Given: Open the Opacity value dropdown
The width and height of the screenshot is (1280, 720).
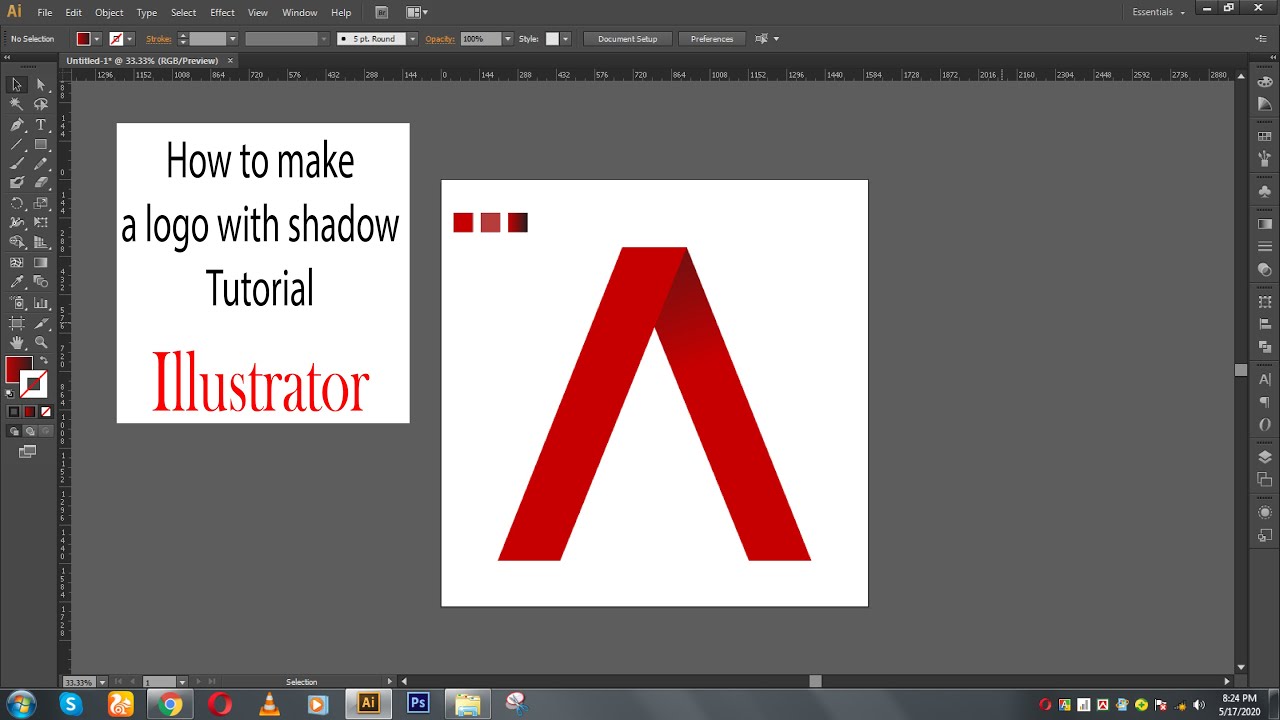Looking at the screenshot, I should coord(508,39).
